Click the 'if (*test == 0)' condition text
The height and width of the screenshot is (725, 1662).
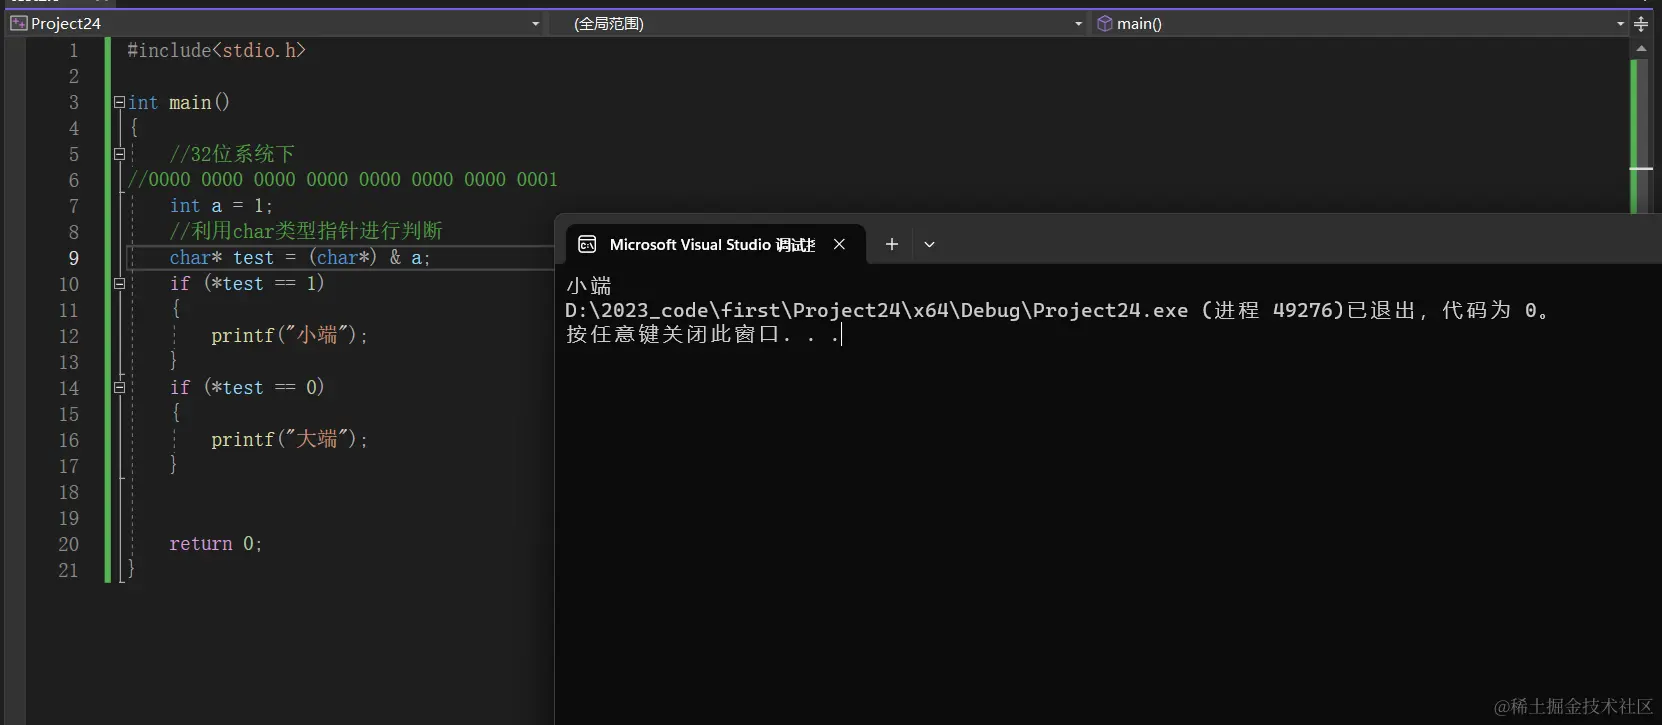(247, 388)
